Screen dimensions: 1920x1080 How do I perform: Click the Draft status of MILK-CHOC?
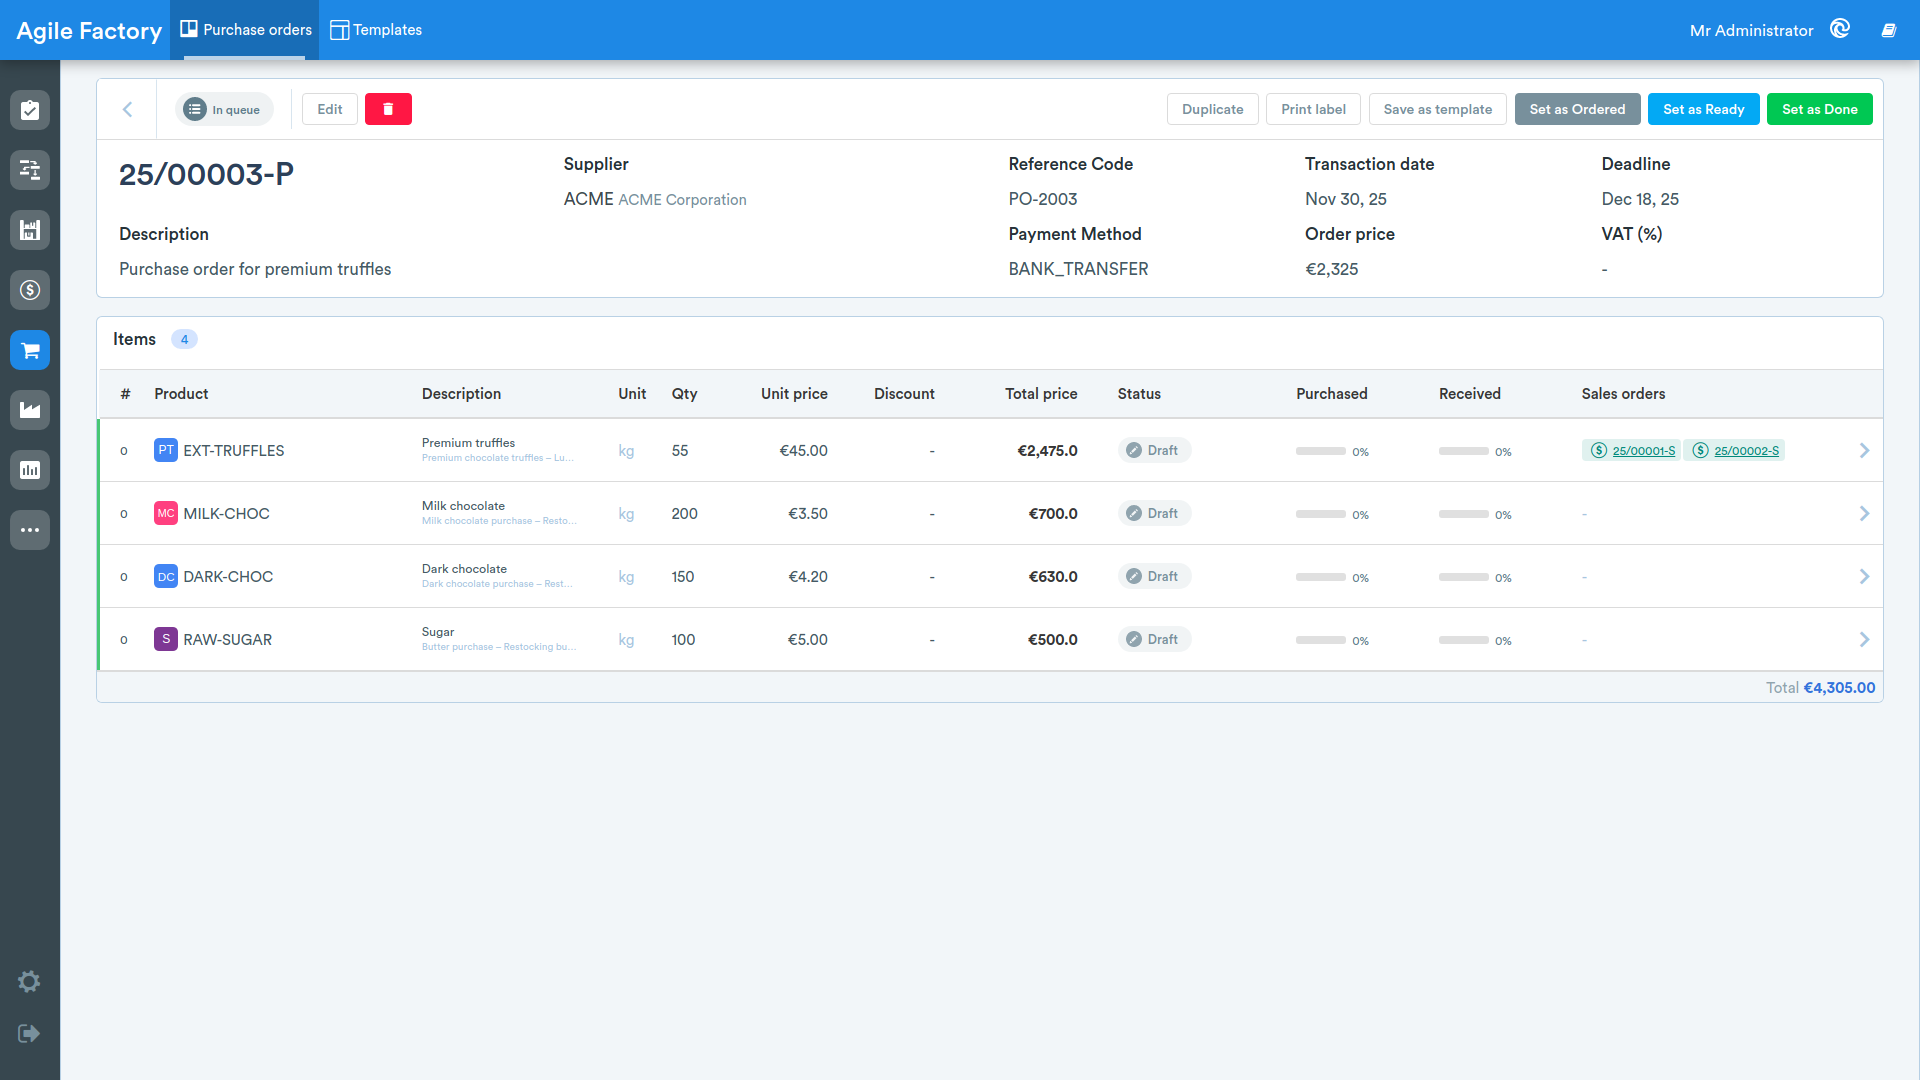1154,513
